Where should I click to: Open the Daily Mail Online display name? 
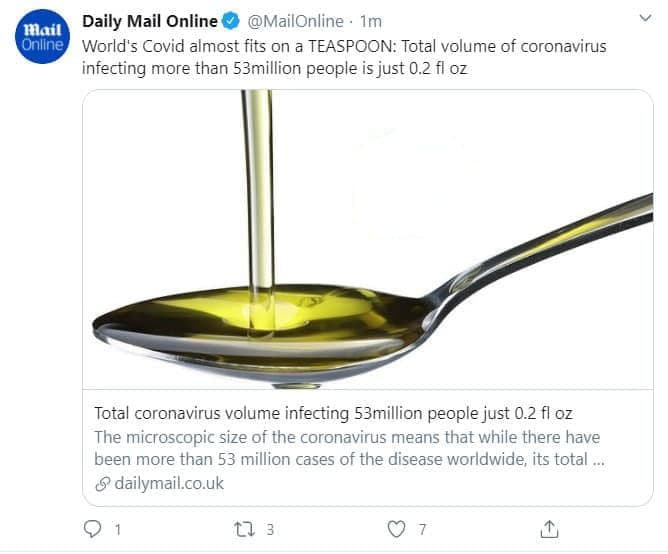tap(150, 22)
